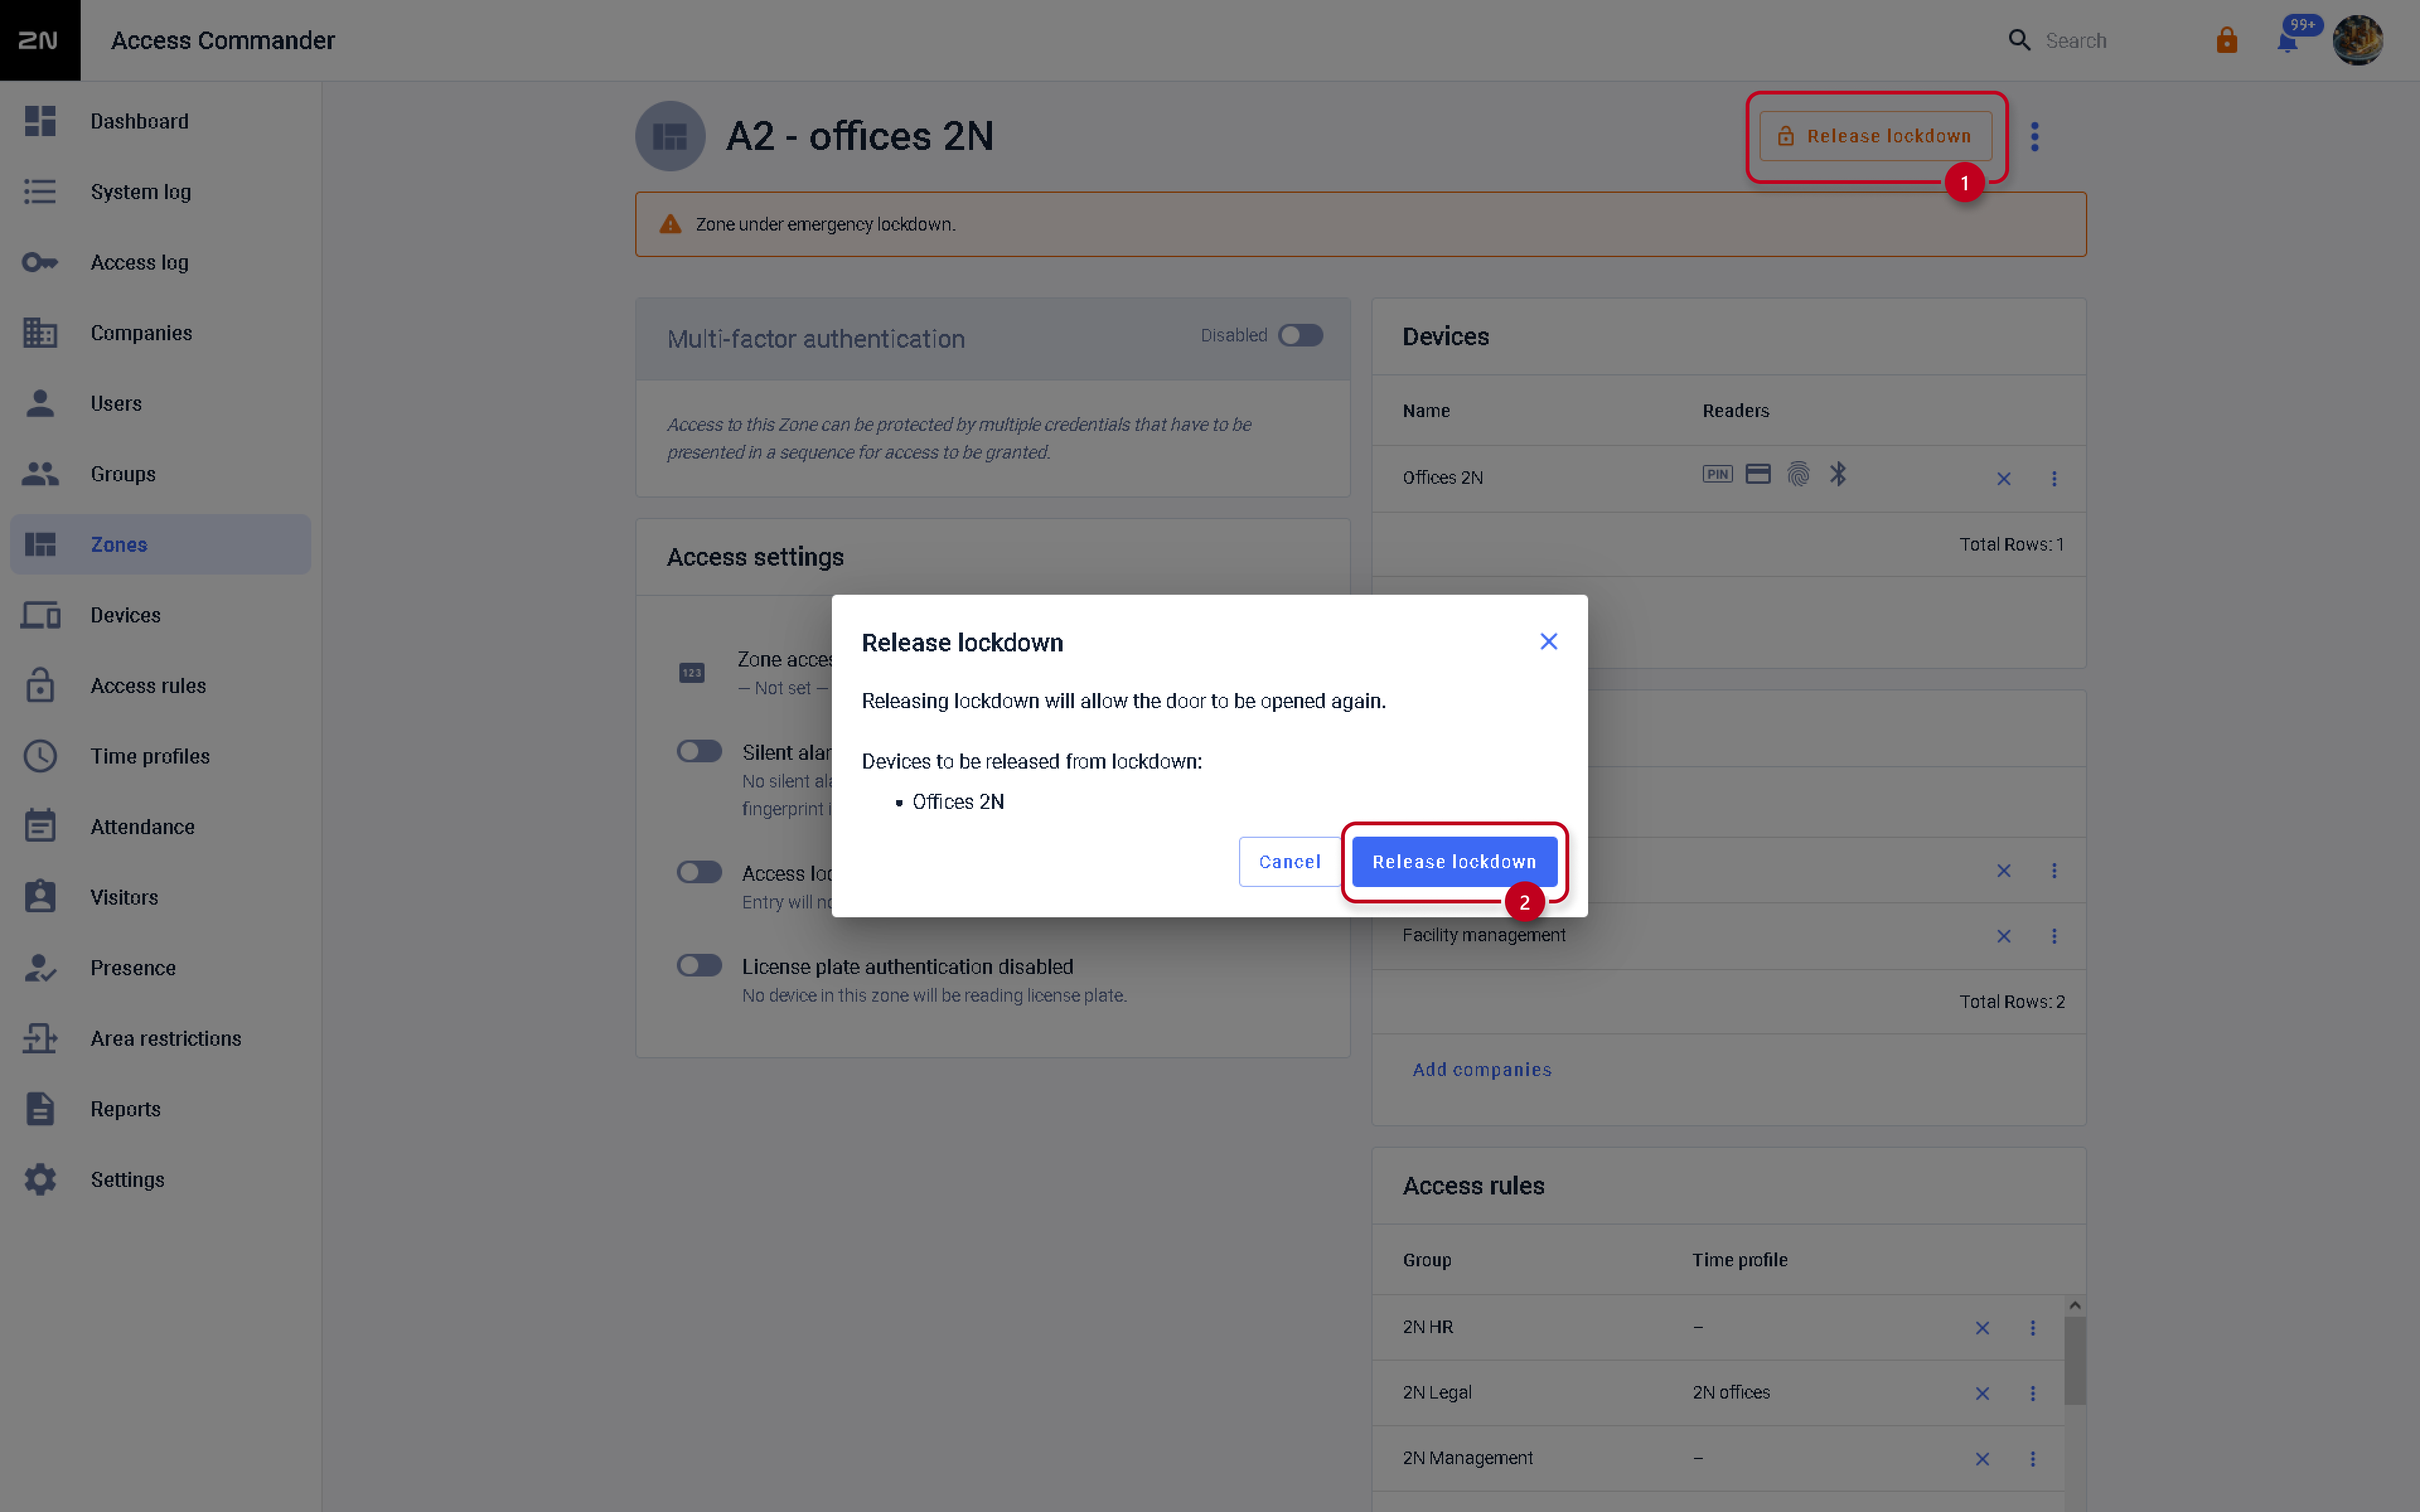The height and width of the screenshot is (1512, 2420).
Task: Remove Offices 2N device with X icon
Action: 2004,479
